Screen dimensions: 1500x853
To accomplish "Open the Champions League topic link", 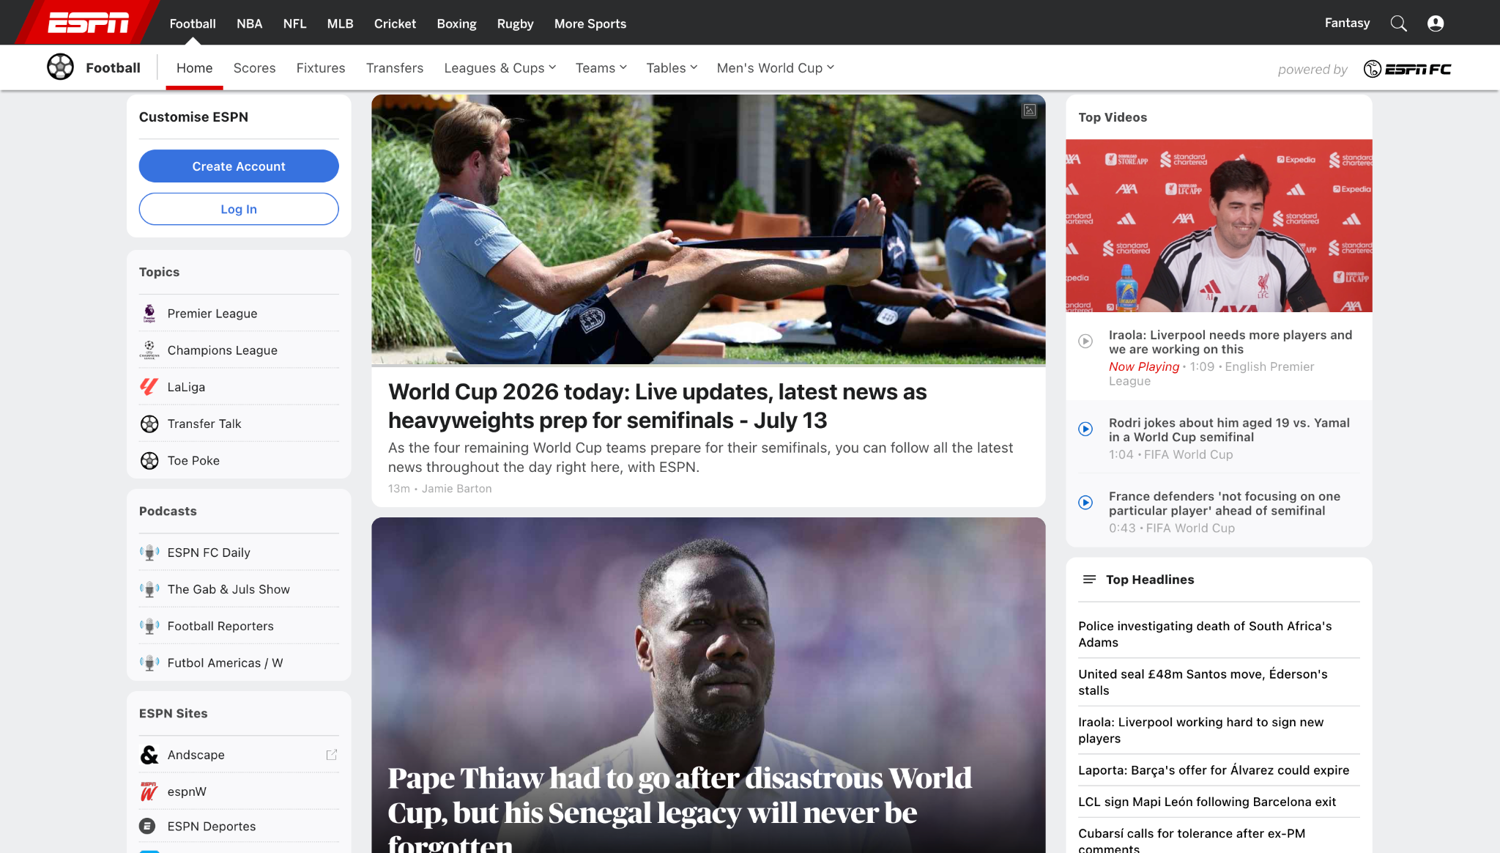I will [222, 350].
